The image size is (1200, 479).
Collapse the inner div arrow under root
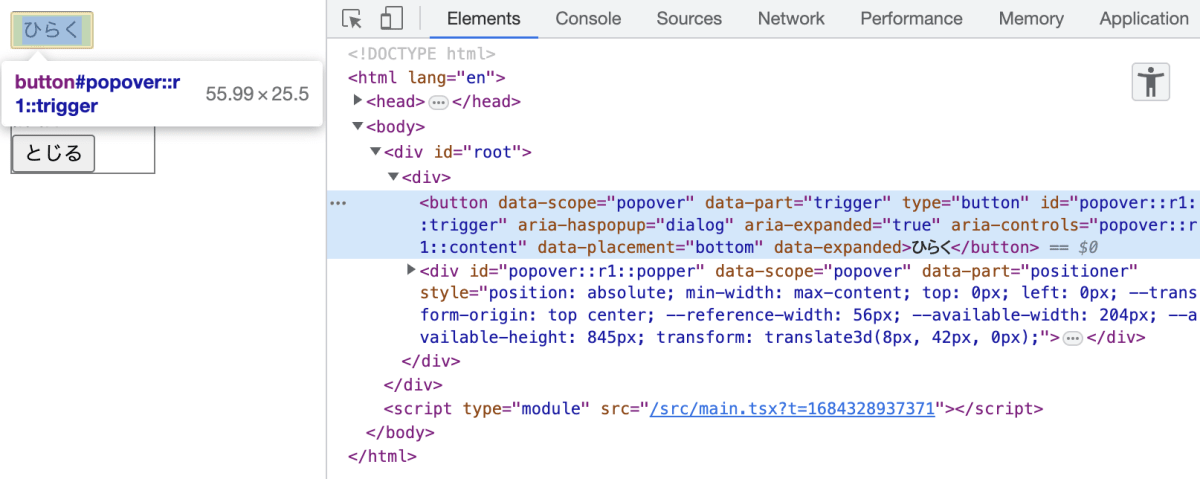[x=393, y=177]
